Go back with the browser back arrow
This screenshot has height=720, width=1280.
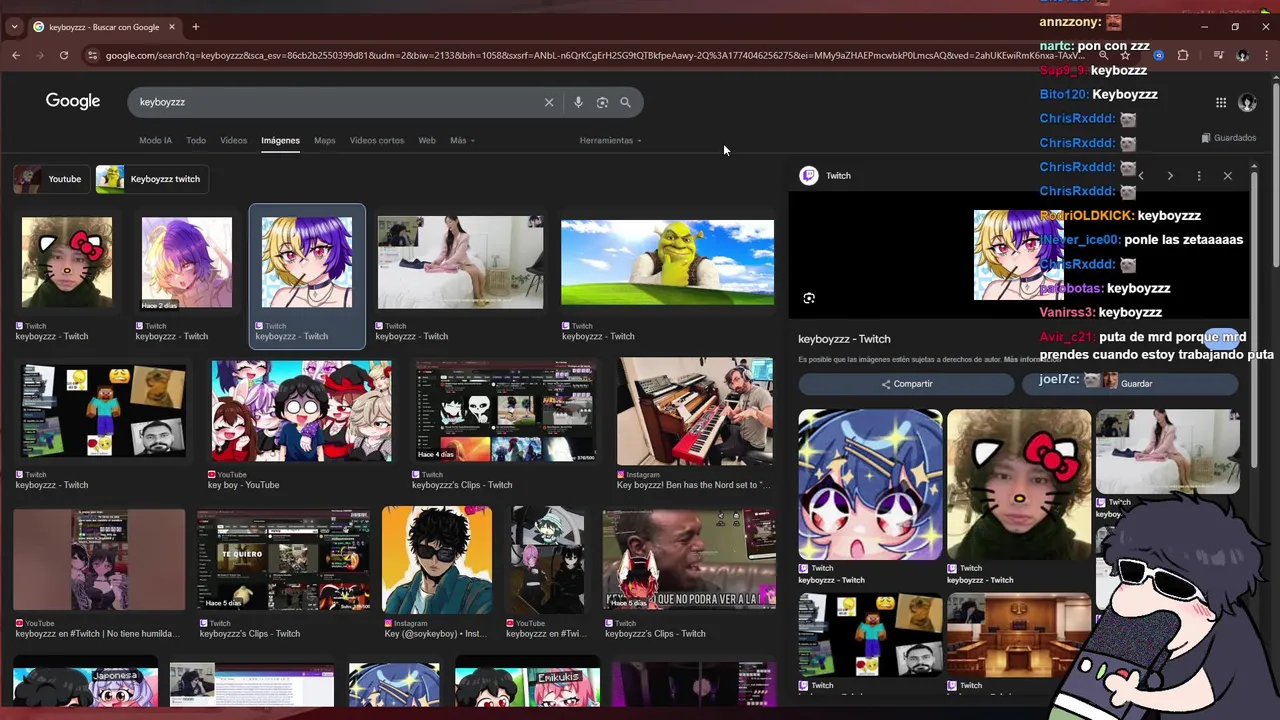click(16, 55)
